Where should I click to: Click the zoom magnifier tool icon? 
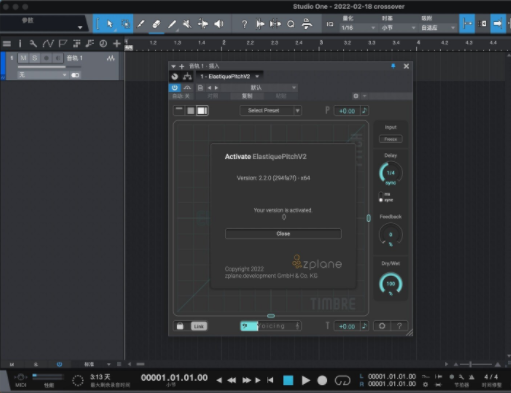(291, 24)
